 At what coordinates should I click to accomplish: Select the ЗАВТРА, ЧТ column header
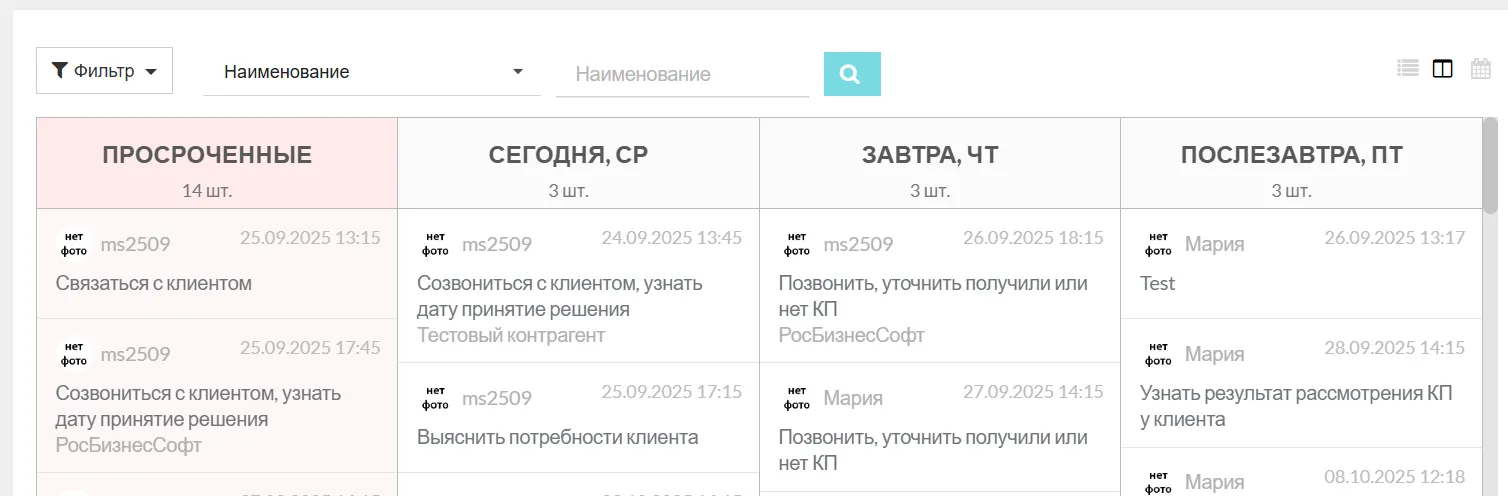point(930,155)
